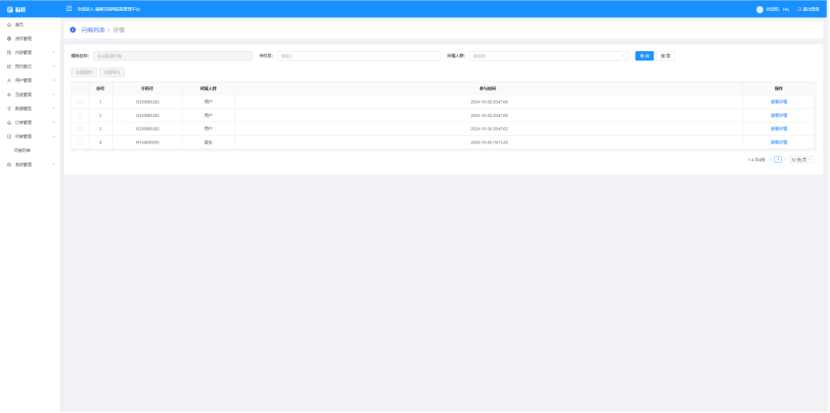Select 问卷列表 in the sidebar submenu
This screenshot has height=413, width=830.
point(23,150)
